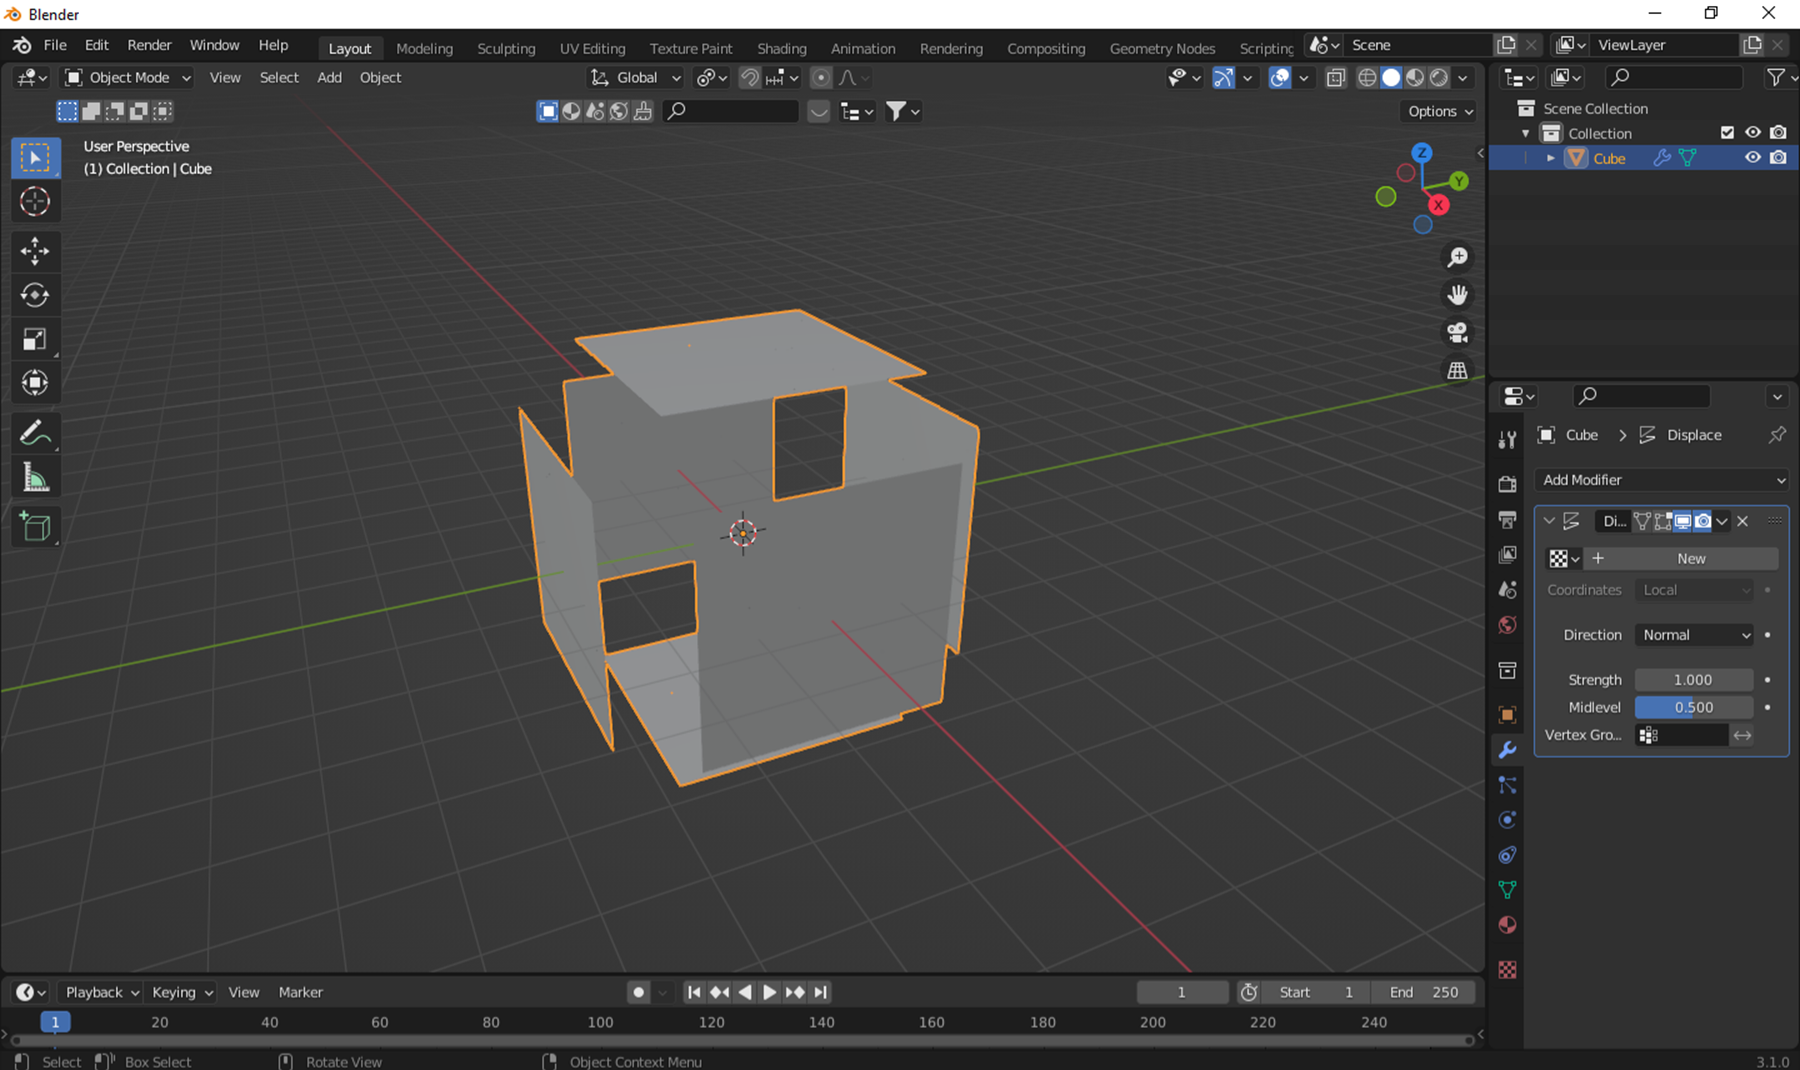Open Global transform orientation dropdown
The width and height of the screenshot is (1800, 1070).
pos(636,78)
